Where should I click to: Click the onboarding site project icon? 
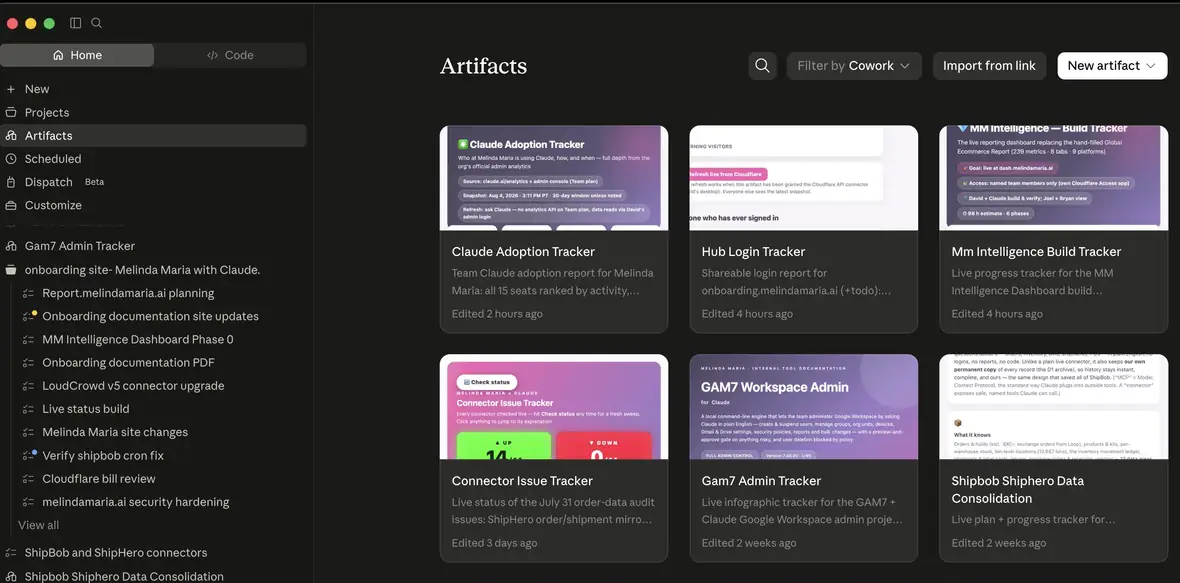pyautogui.click(x=11, y=269)
